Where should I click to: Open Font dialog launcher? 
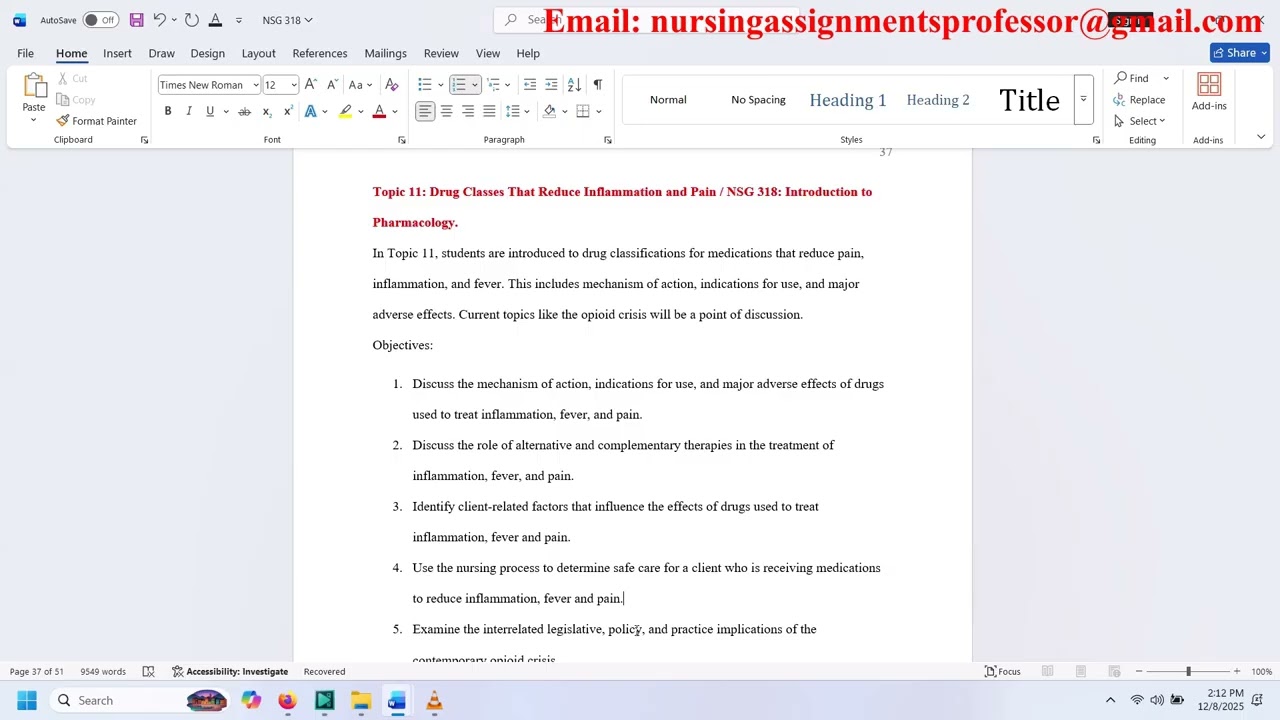[402, 140]
